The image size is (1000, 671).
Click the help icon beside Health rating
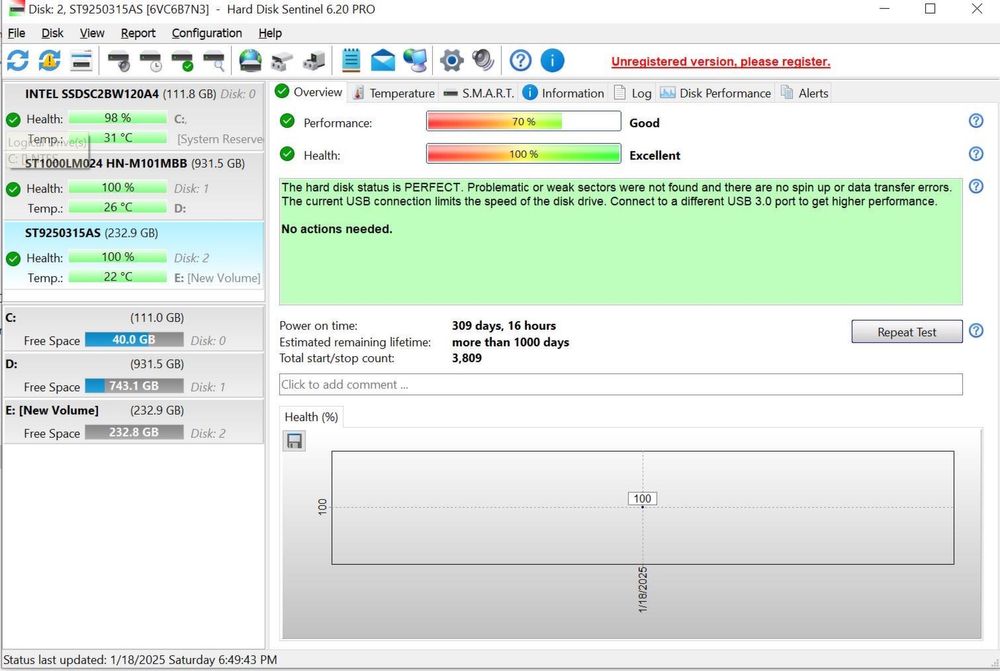[x=976, y=154]
